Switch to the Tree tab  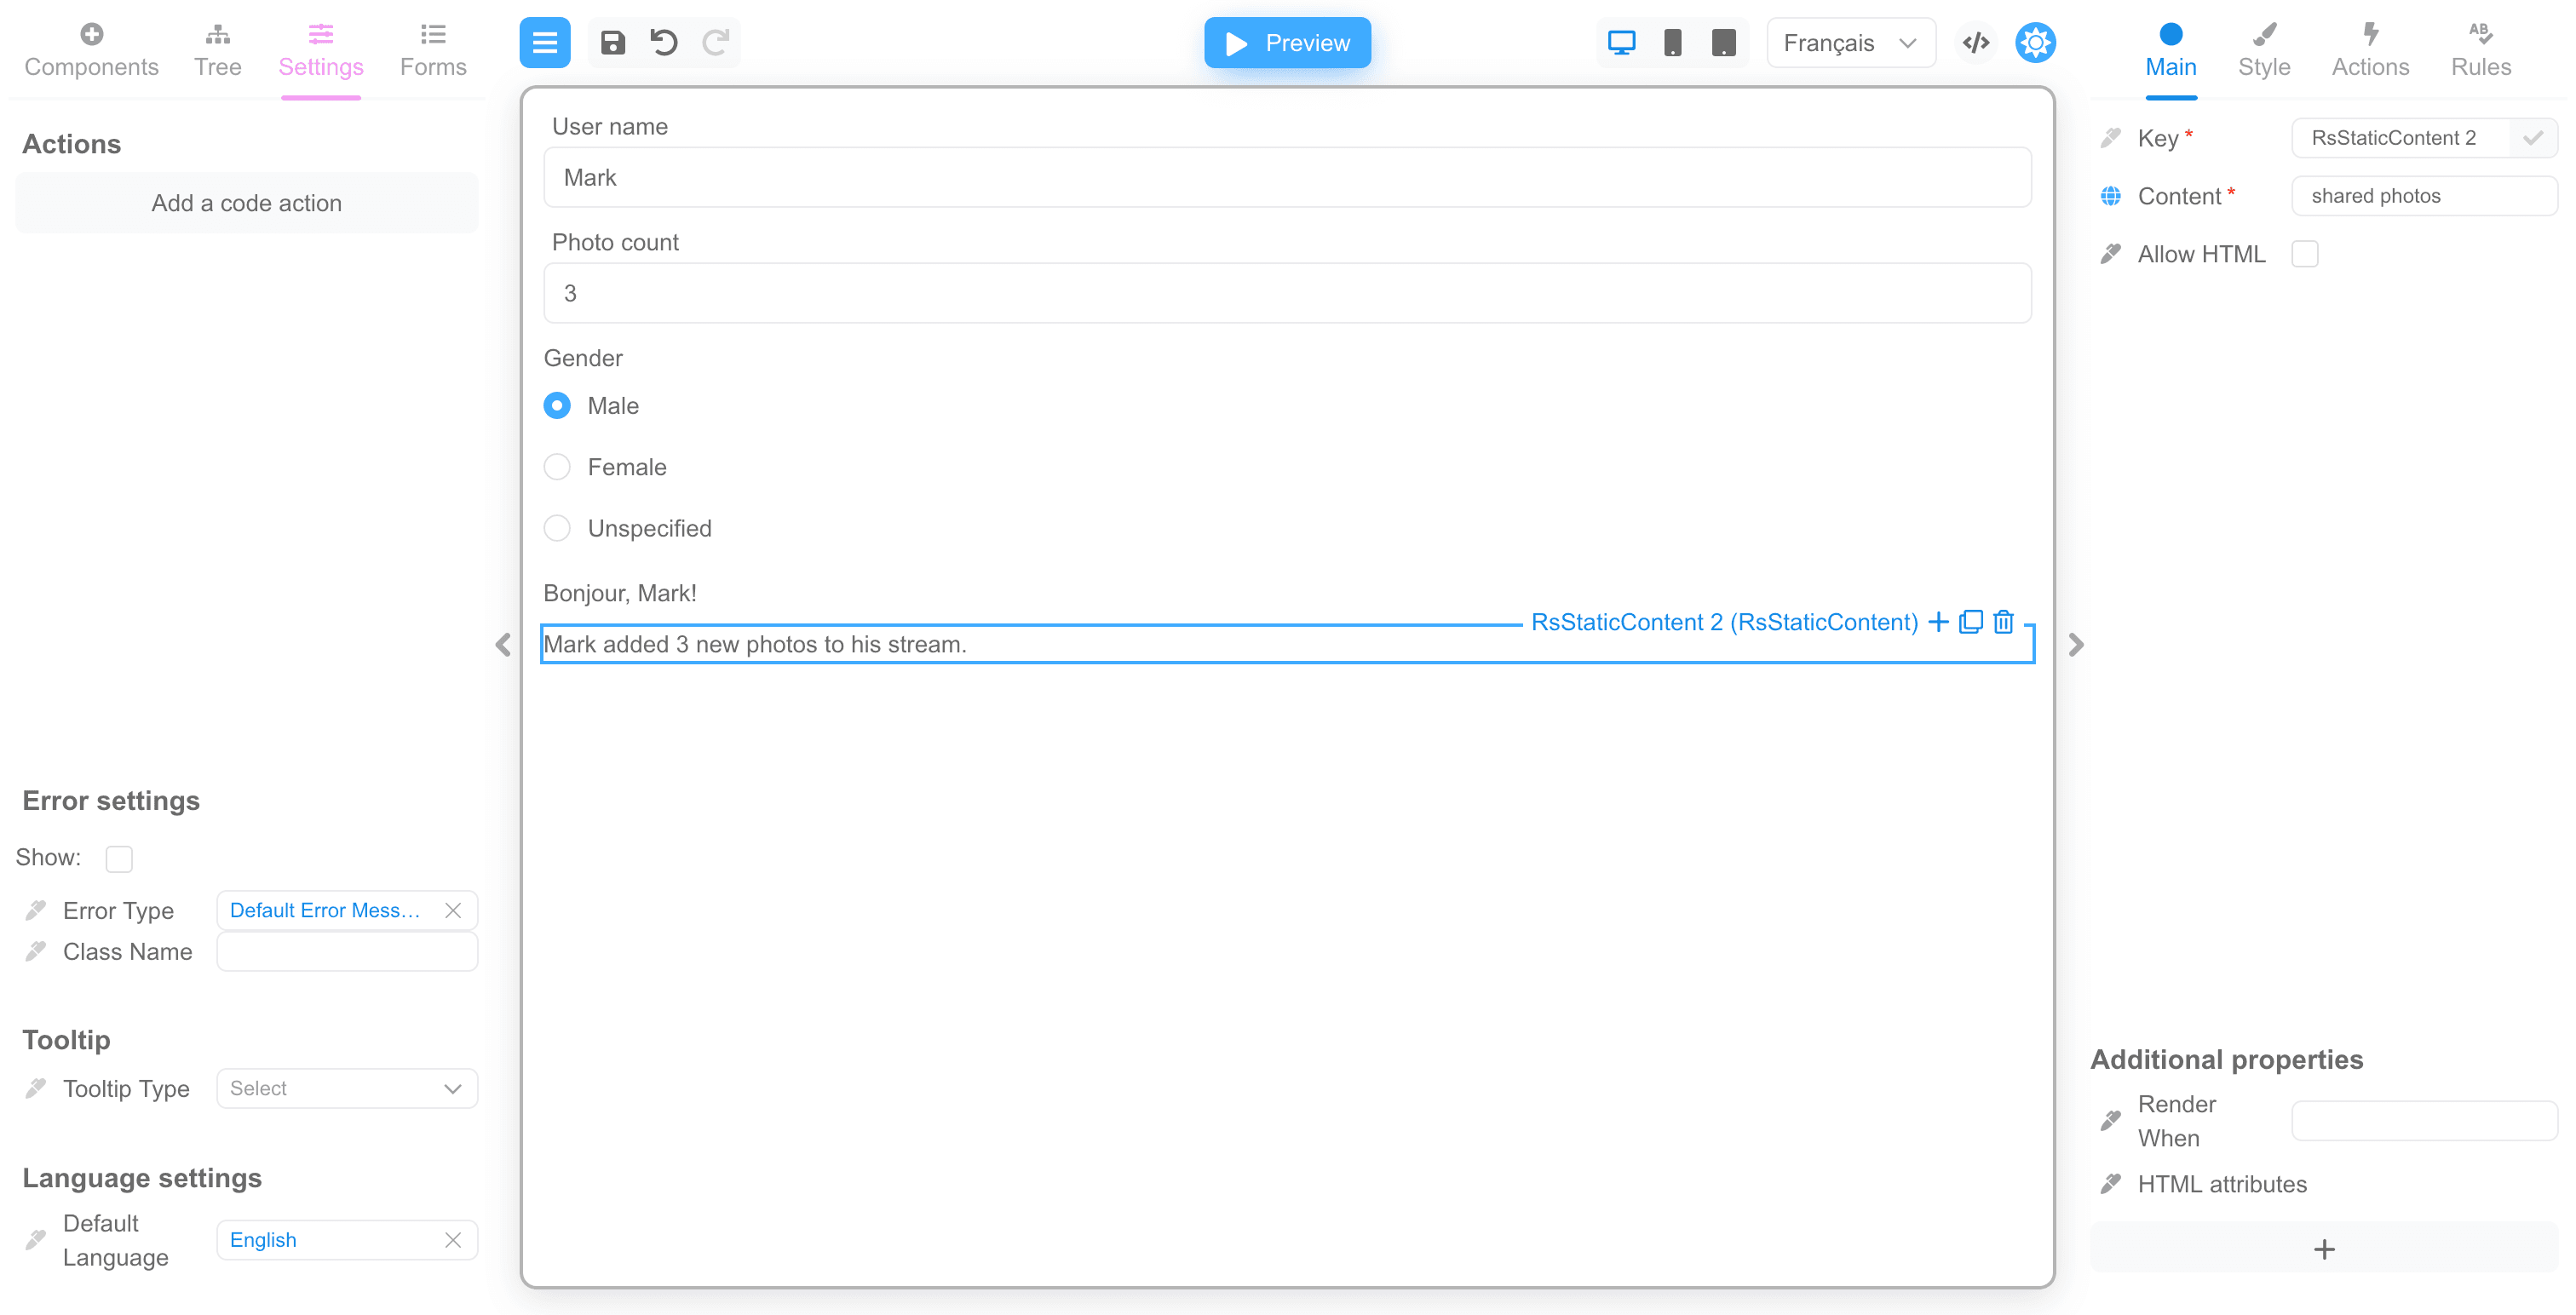(218, 50)
